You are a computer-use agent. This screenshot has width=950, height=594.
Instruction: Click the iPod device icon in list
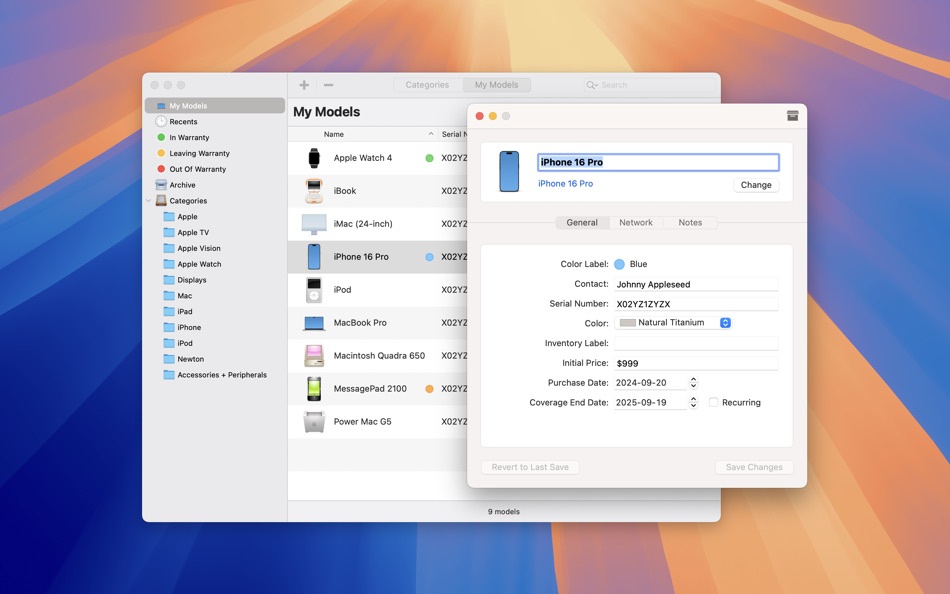(x=314, y=290)
